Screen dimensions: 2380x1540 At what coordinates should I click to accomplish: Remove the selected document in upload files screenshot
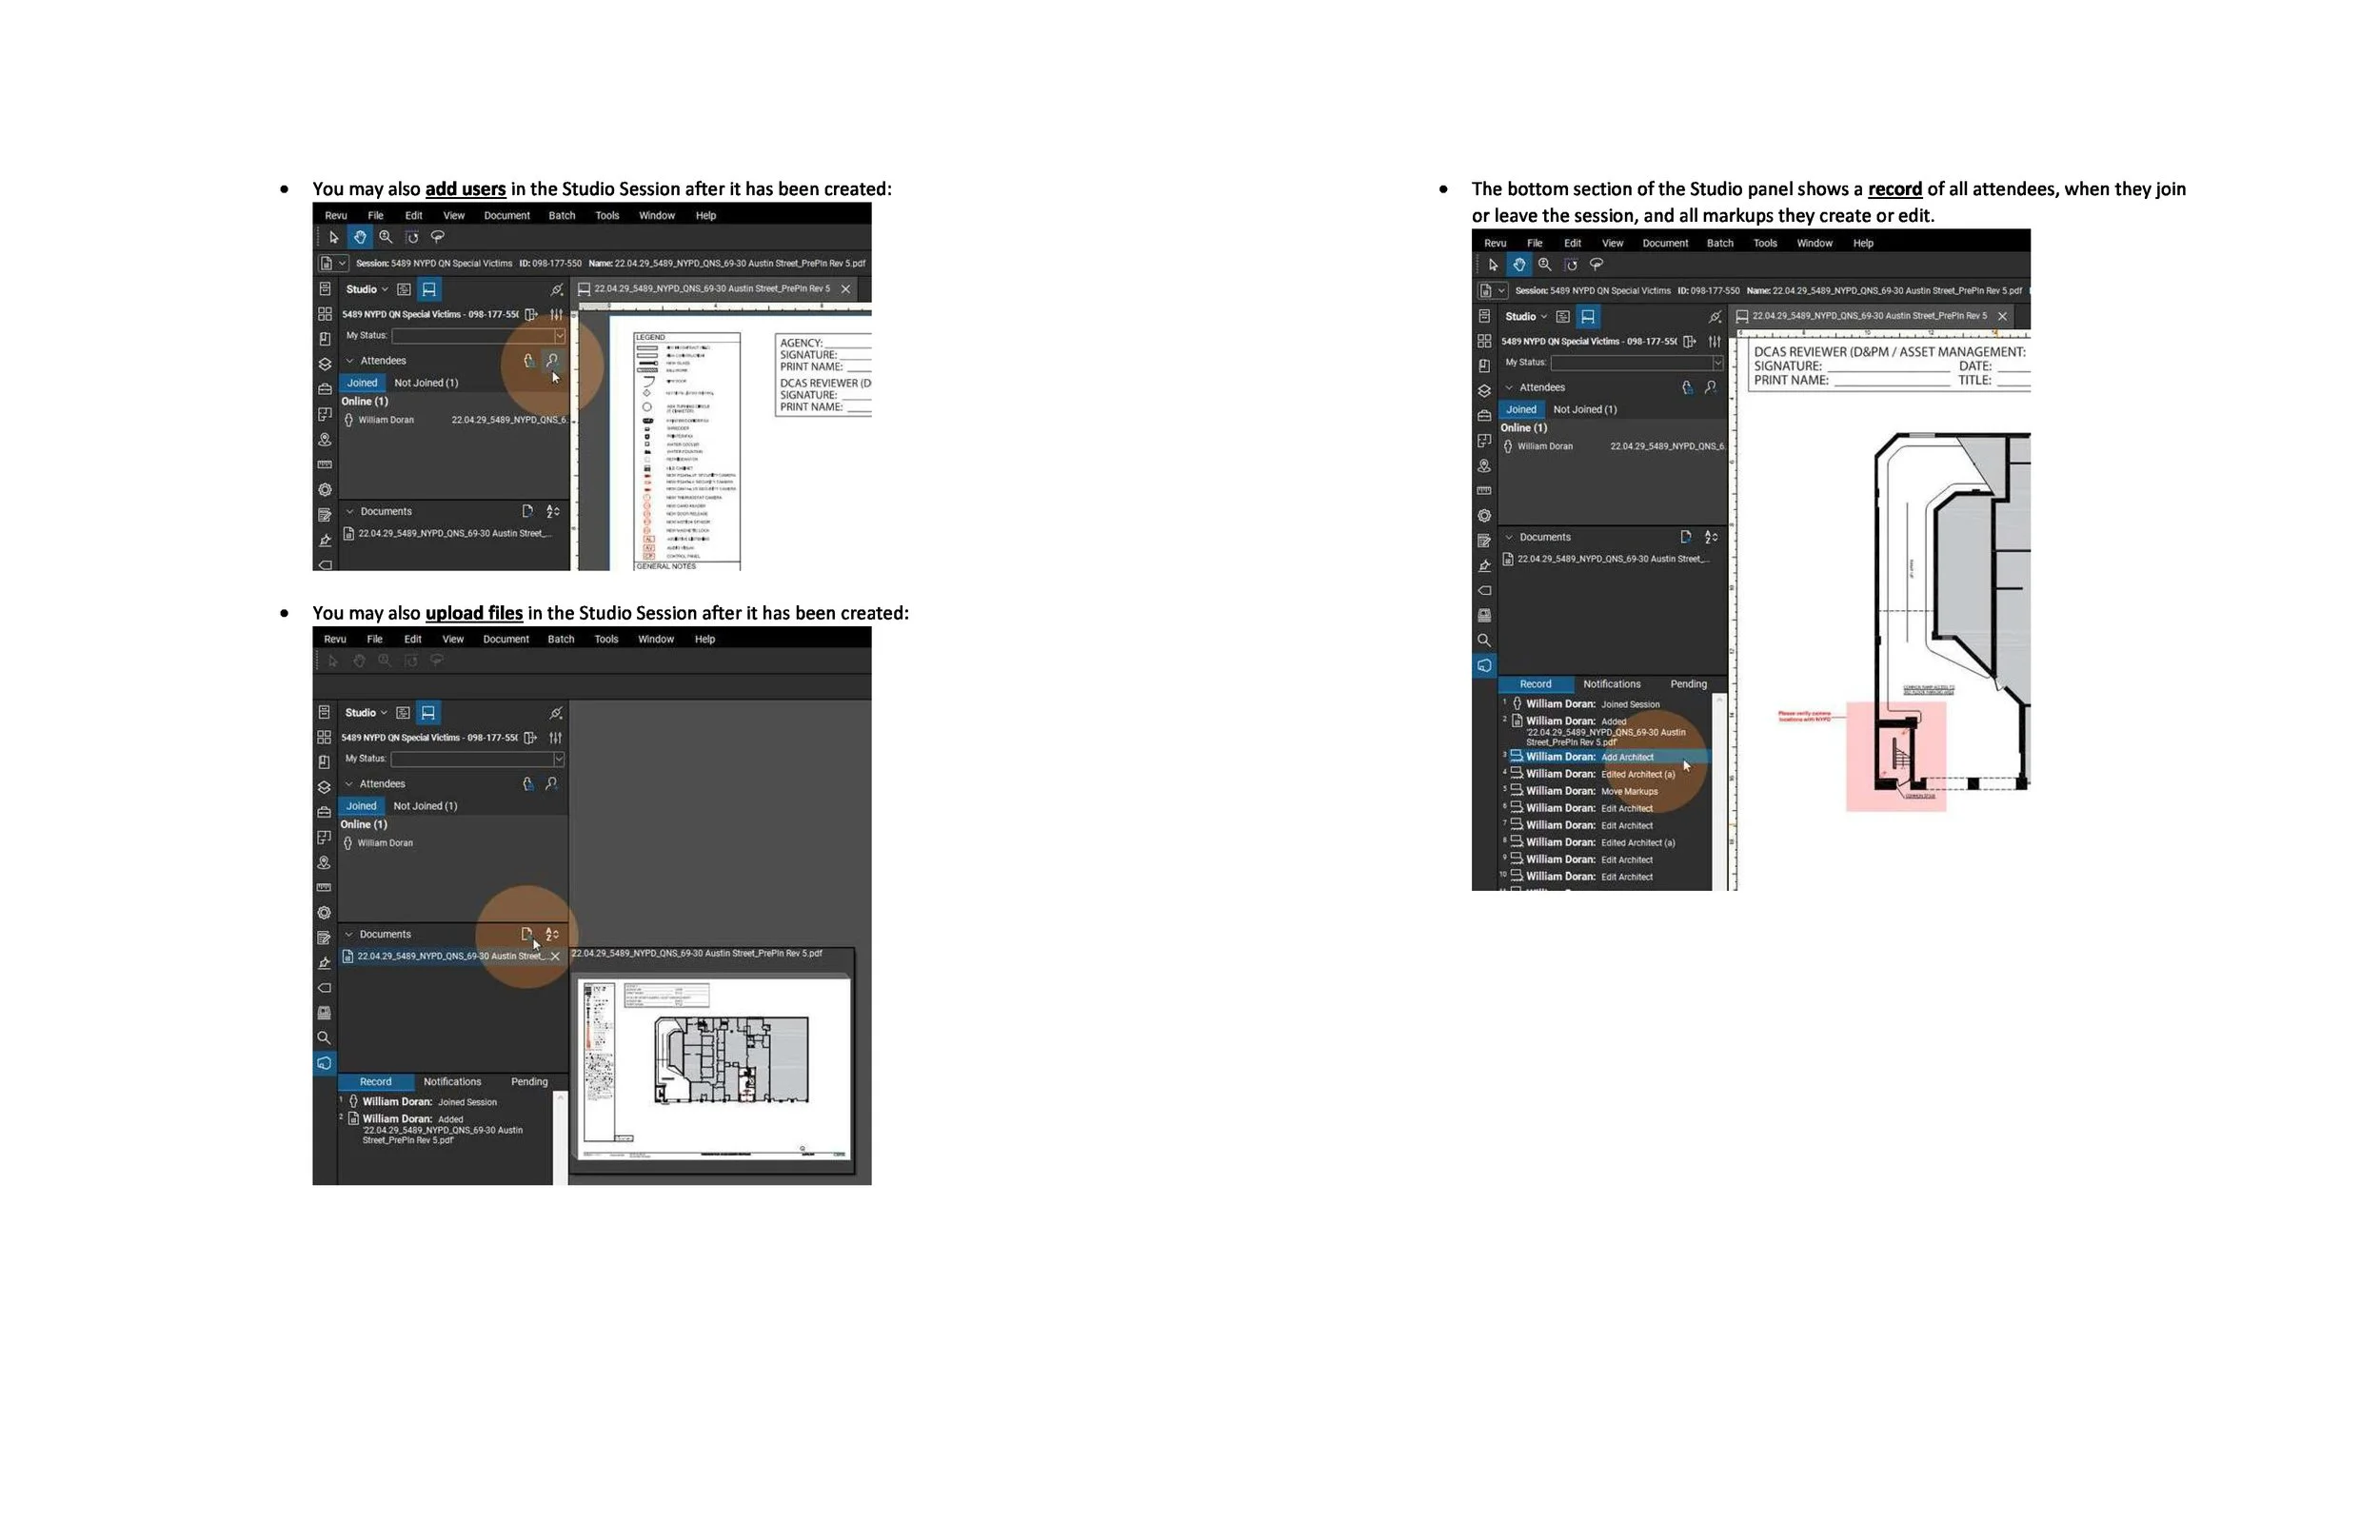pyautogui.click(x=555, y=956)
